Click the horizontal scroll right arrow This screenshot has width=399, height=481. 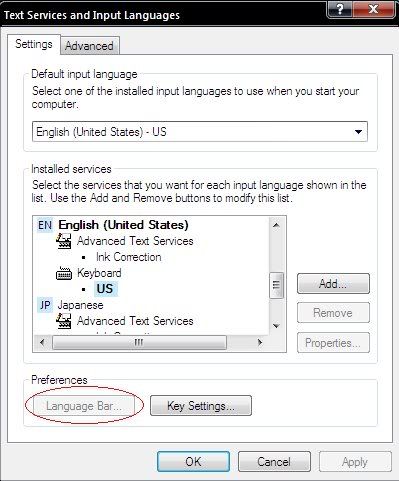[260, 342]
